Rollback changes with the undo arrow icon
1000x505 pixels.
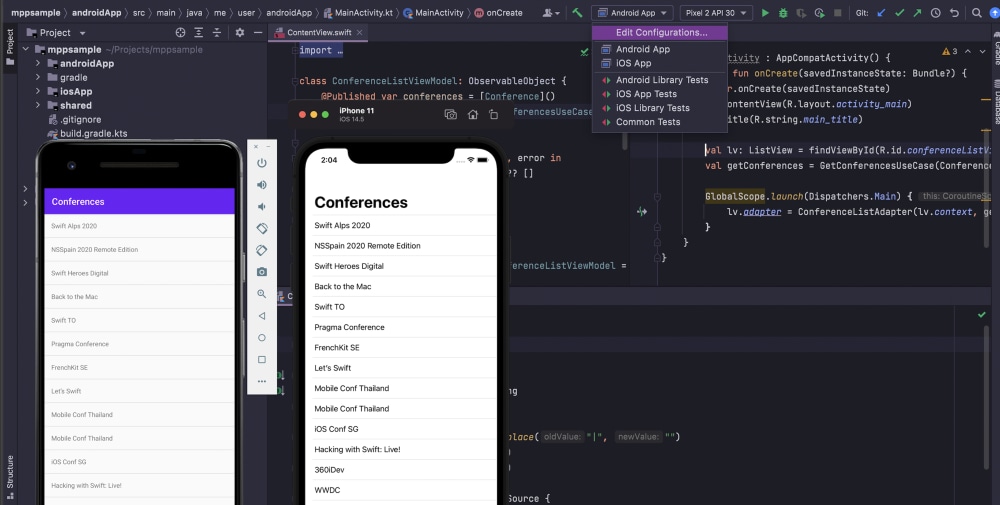click(954, 13)
